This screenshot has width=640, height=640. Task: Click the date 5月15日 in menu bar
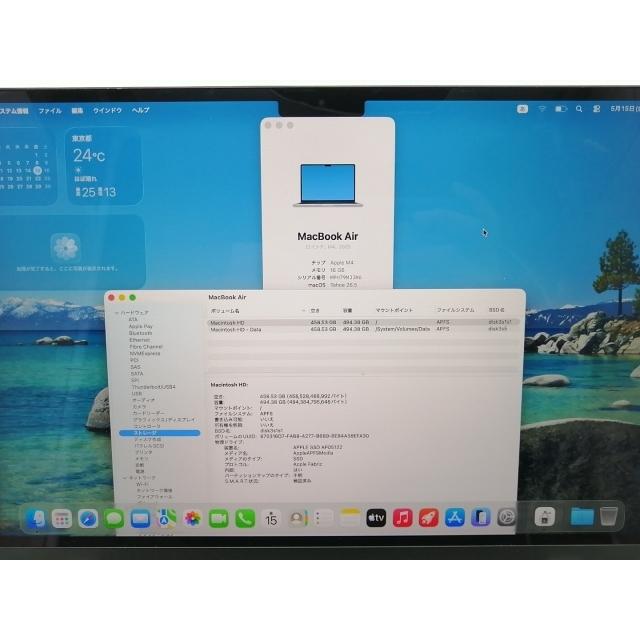(625, 109)
